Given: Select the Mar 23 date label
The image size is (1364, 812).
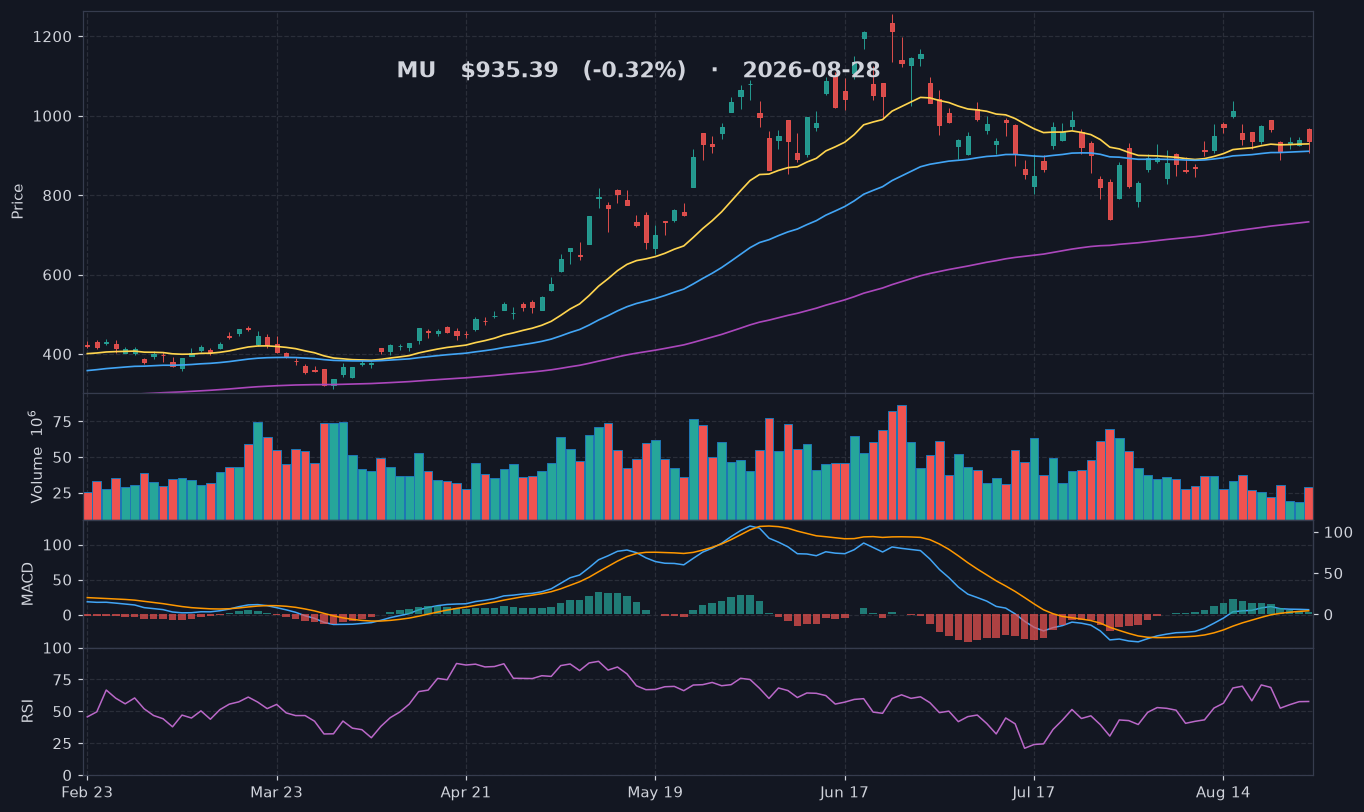Looking at the screenshot, I should [277, 792].
